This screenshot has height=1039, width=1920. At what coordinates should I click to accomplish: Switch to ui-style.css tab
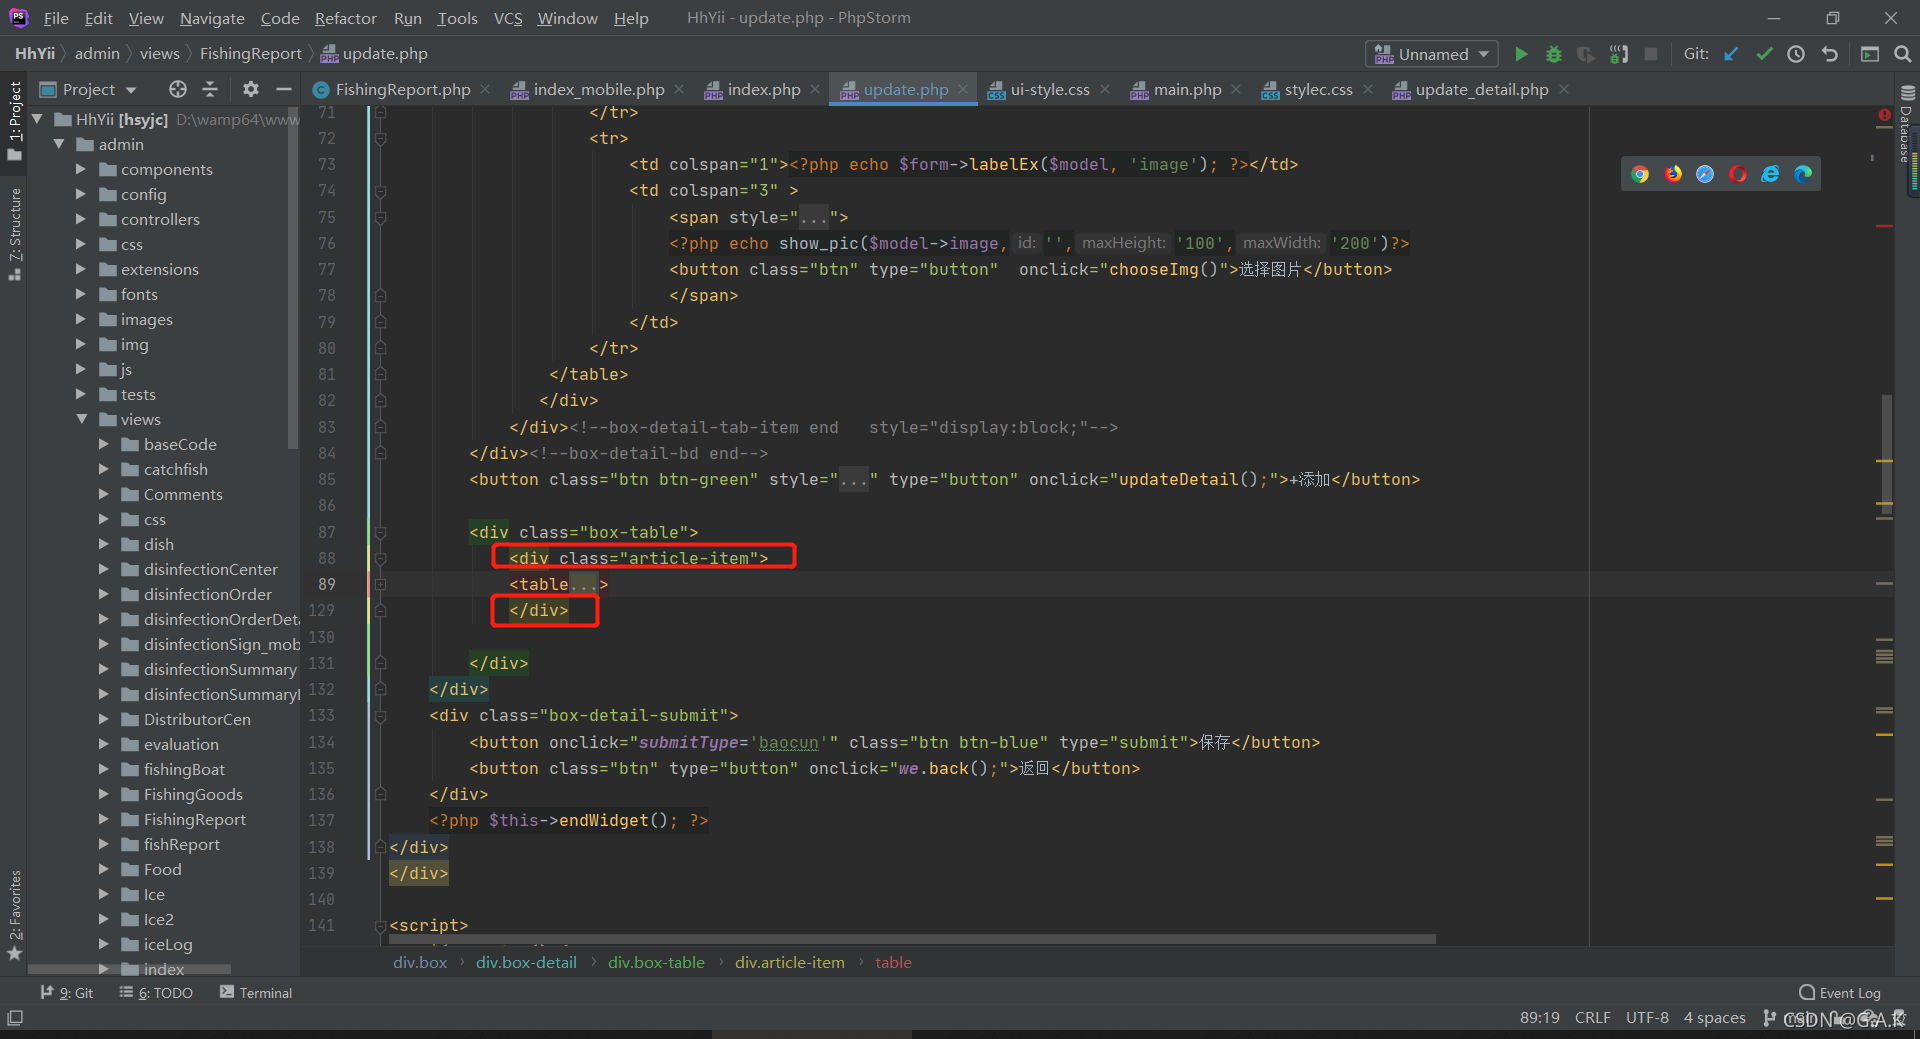click(1049, 89)
